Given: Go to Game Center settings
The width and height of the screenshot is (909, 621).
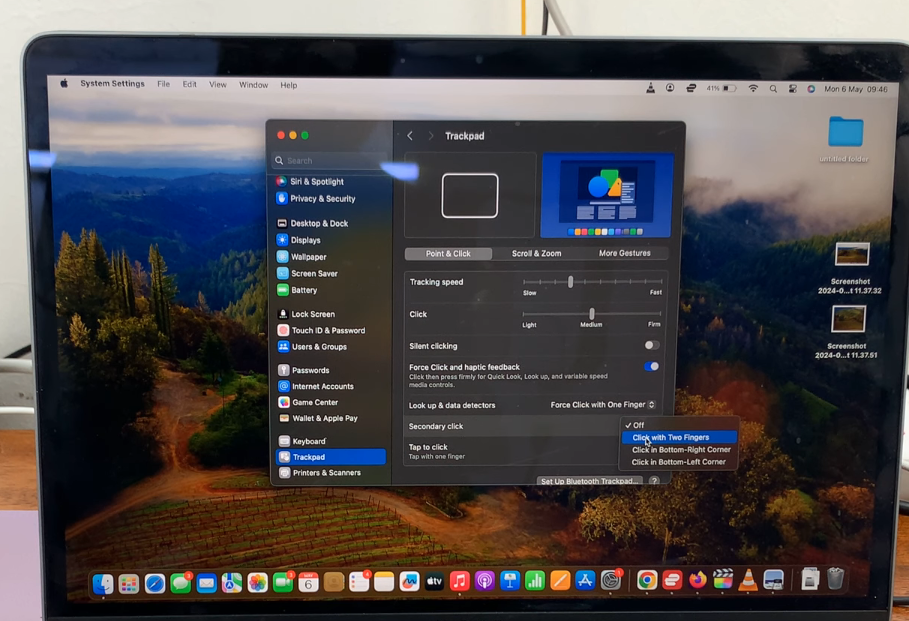Looking at the screenshot, I should click(315, 402).
